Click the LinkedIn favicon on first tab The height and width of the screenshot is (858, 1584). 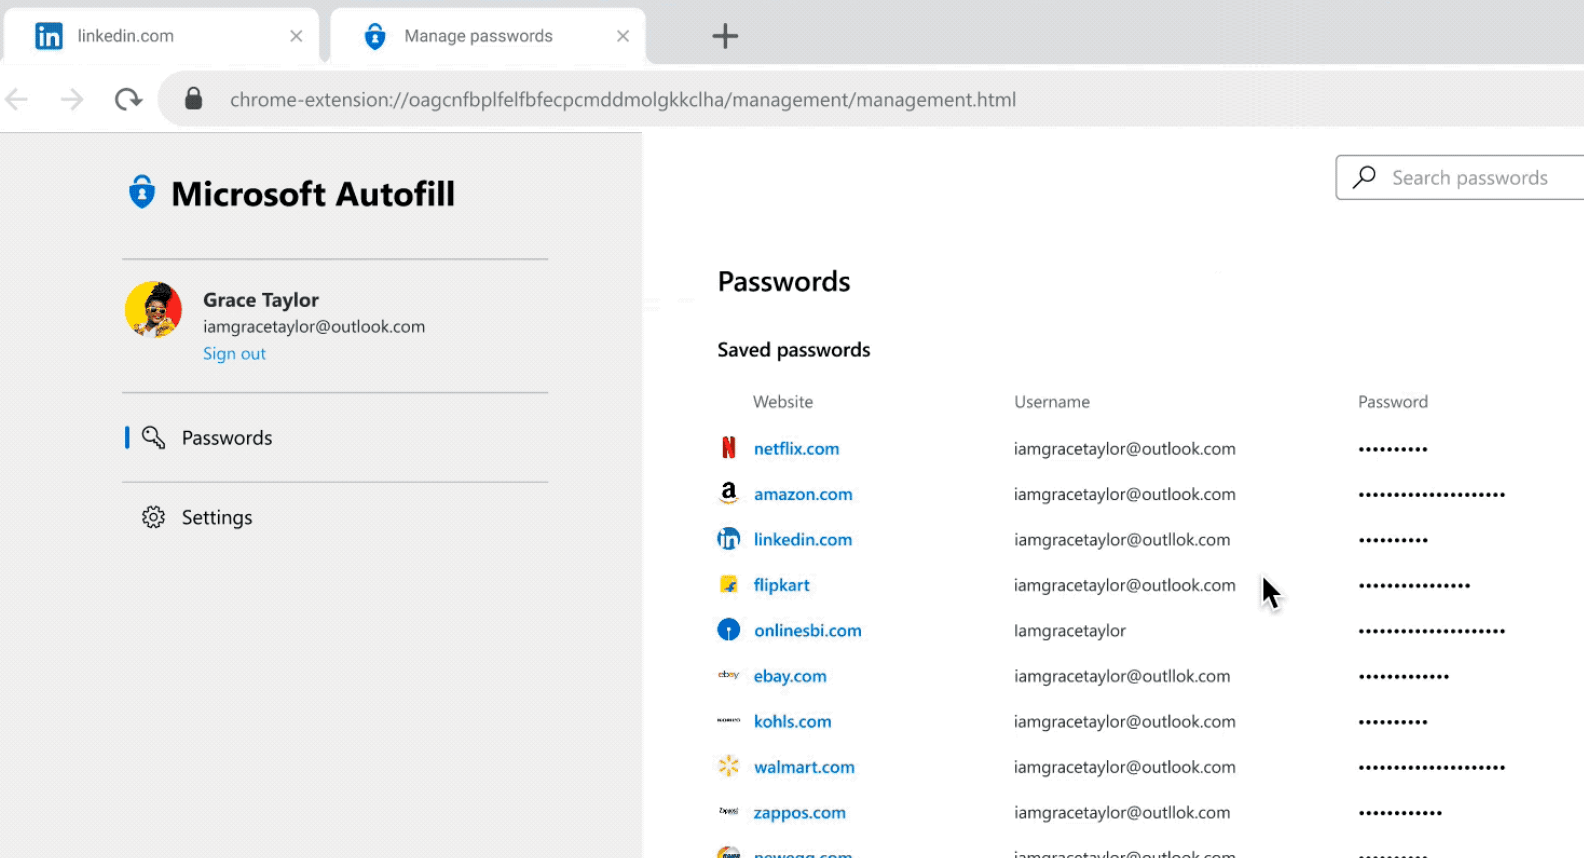(x=49, y=36)
